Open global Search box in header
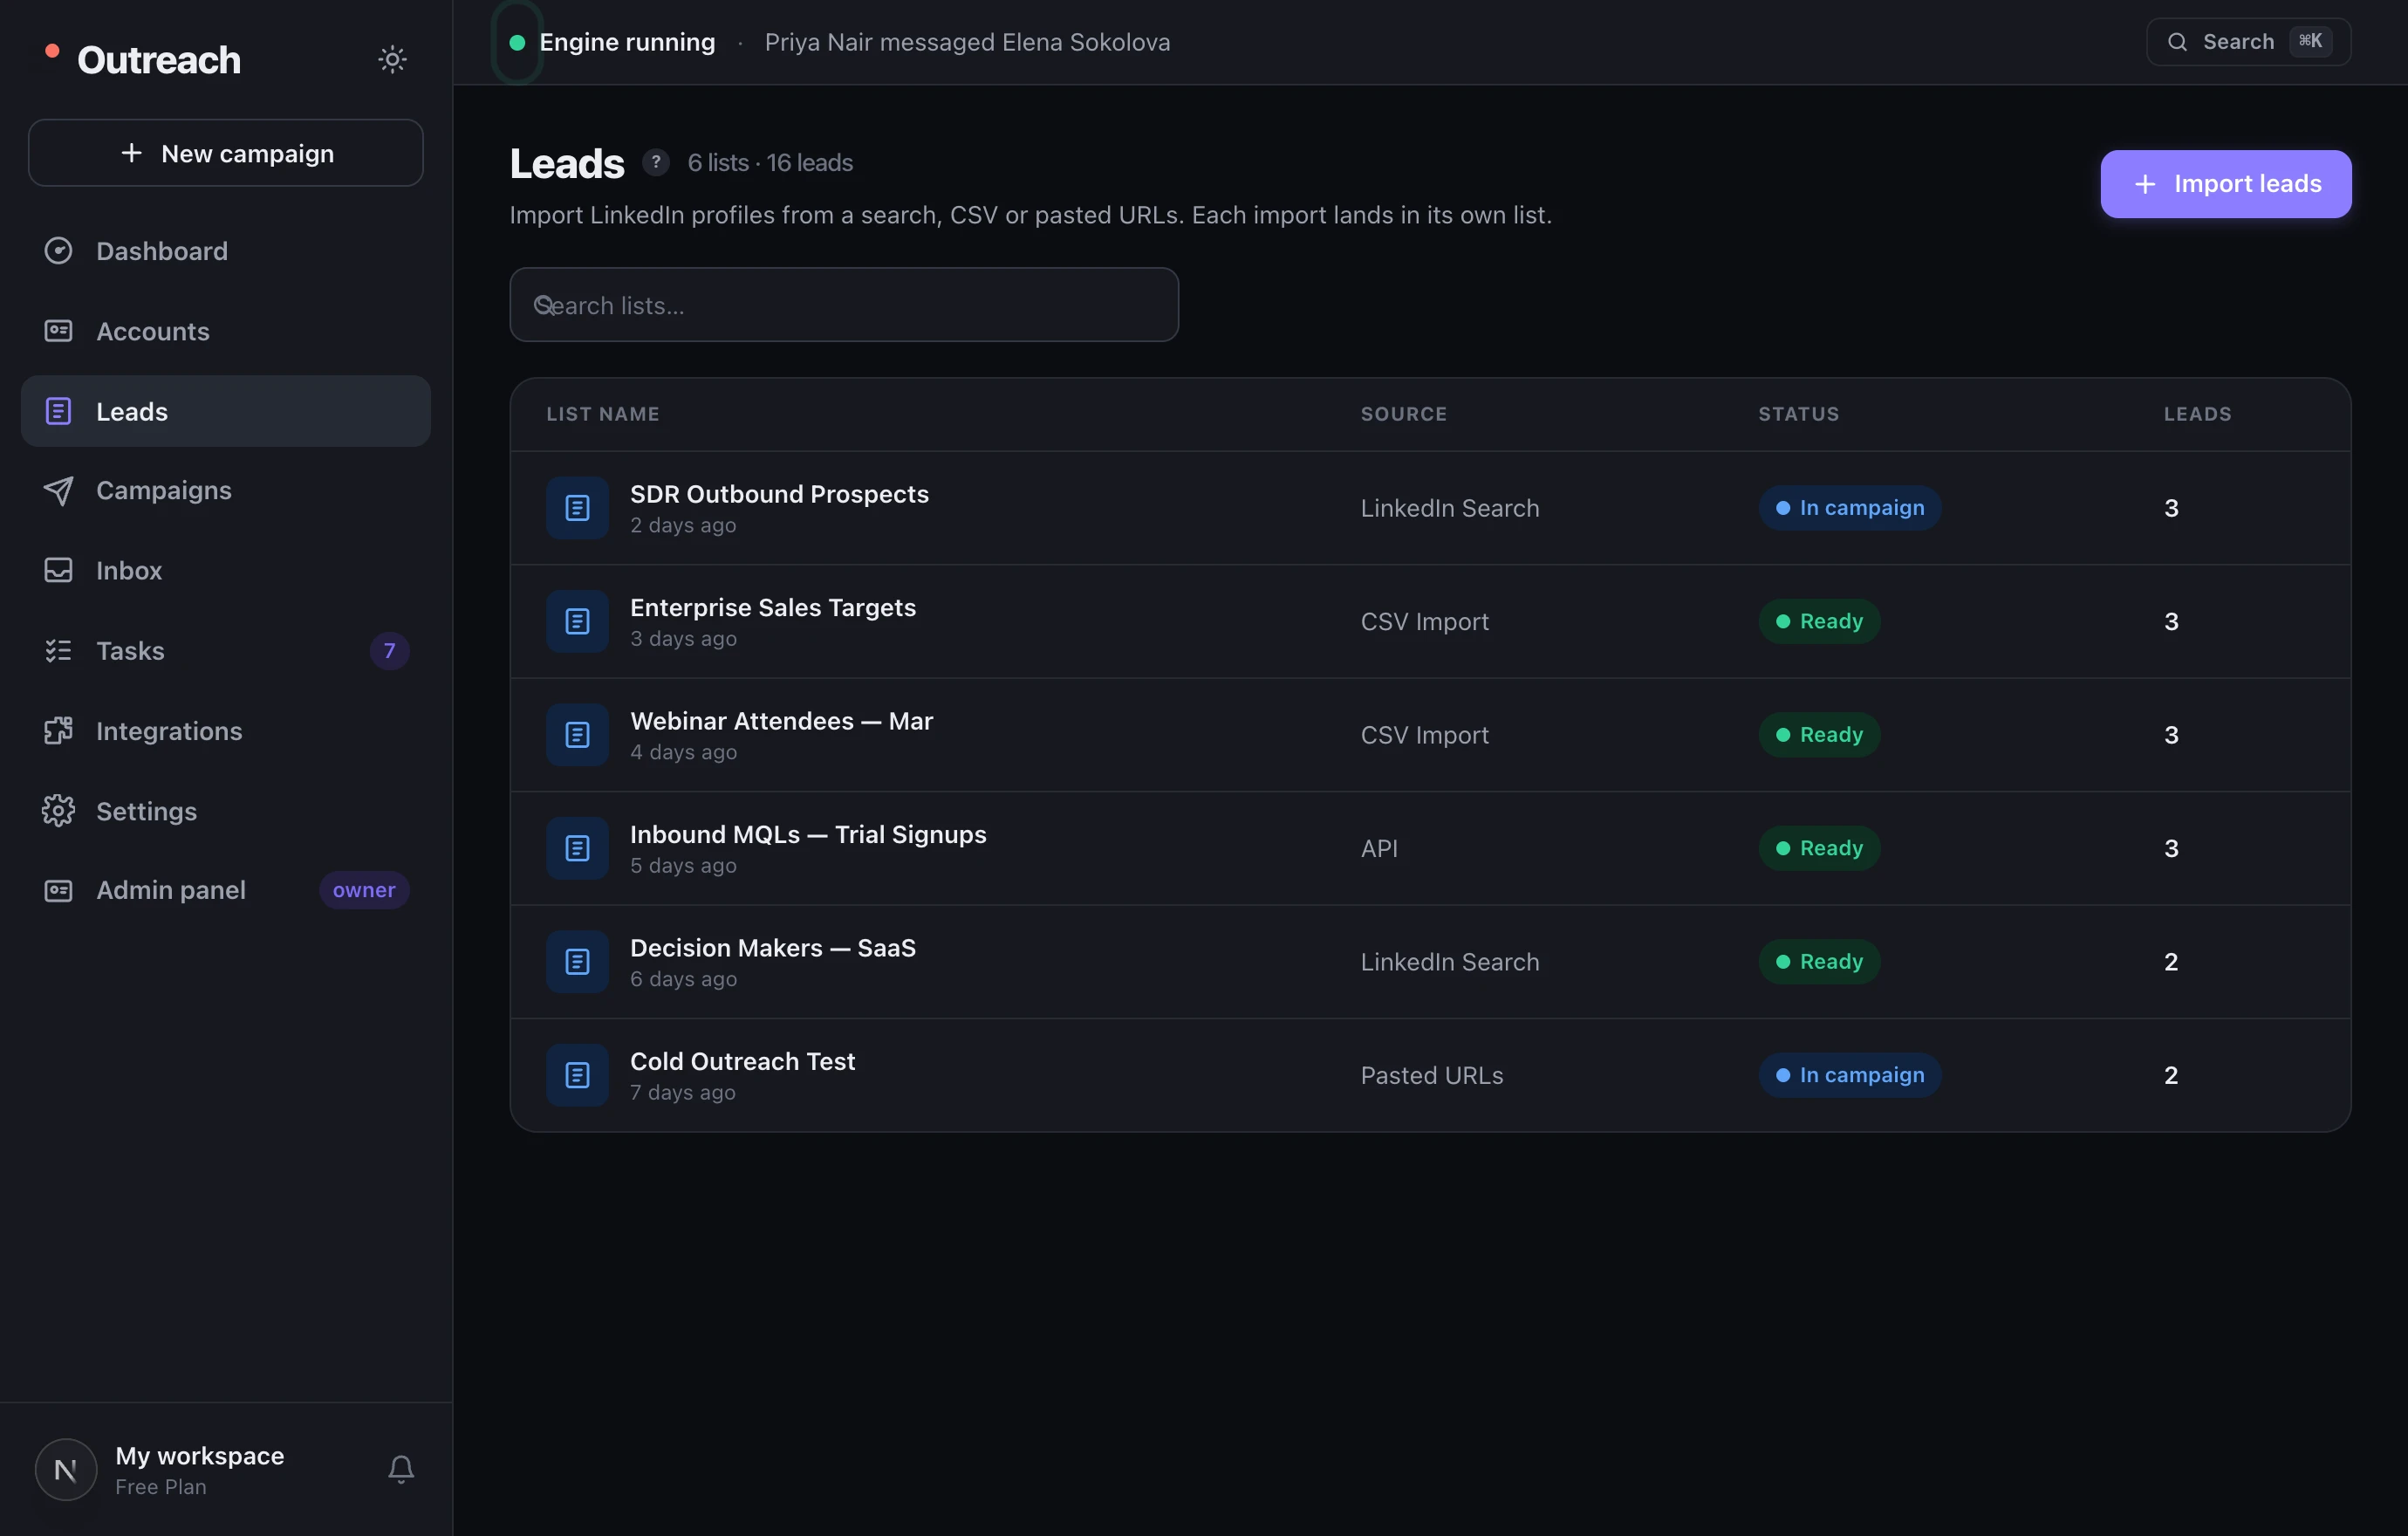The width and height of the screenshot is (2408, 1536). click(x=2248, y=42)
